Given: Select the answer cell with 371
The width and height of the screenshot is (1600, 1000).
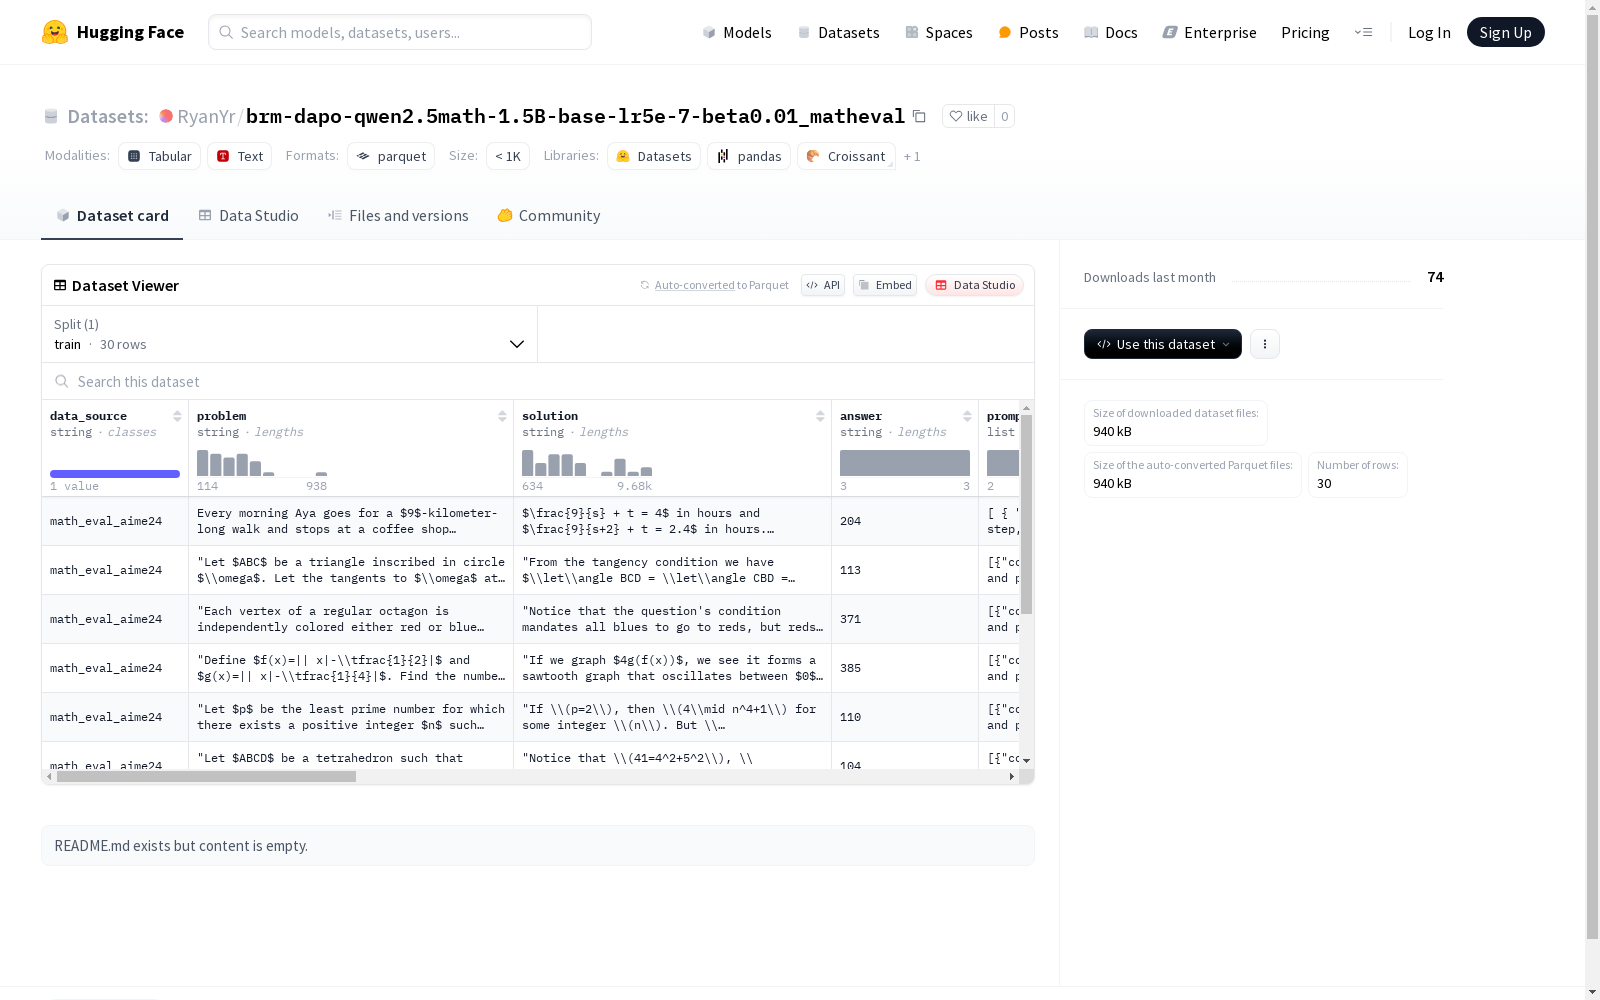Looking at the screenshot, I should [x=905, y=619].
